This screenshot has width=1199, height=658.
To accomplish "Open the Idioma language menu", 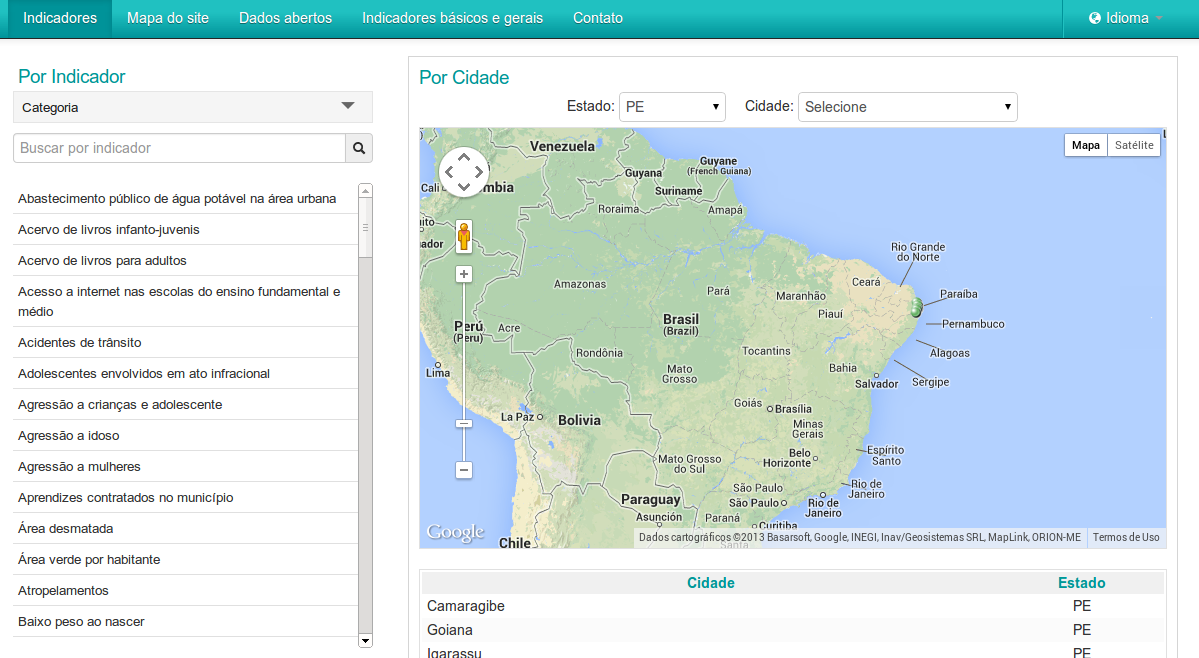I will coord(1126,18).
